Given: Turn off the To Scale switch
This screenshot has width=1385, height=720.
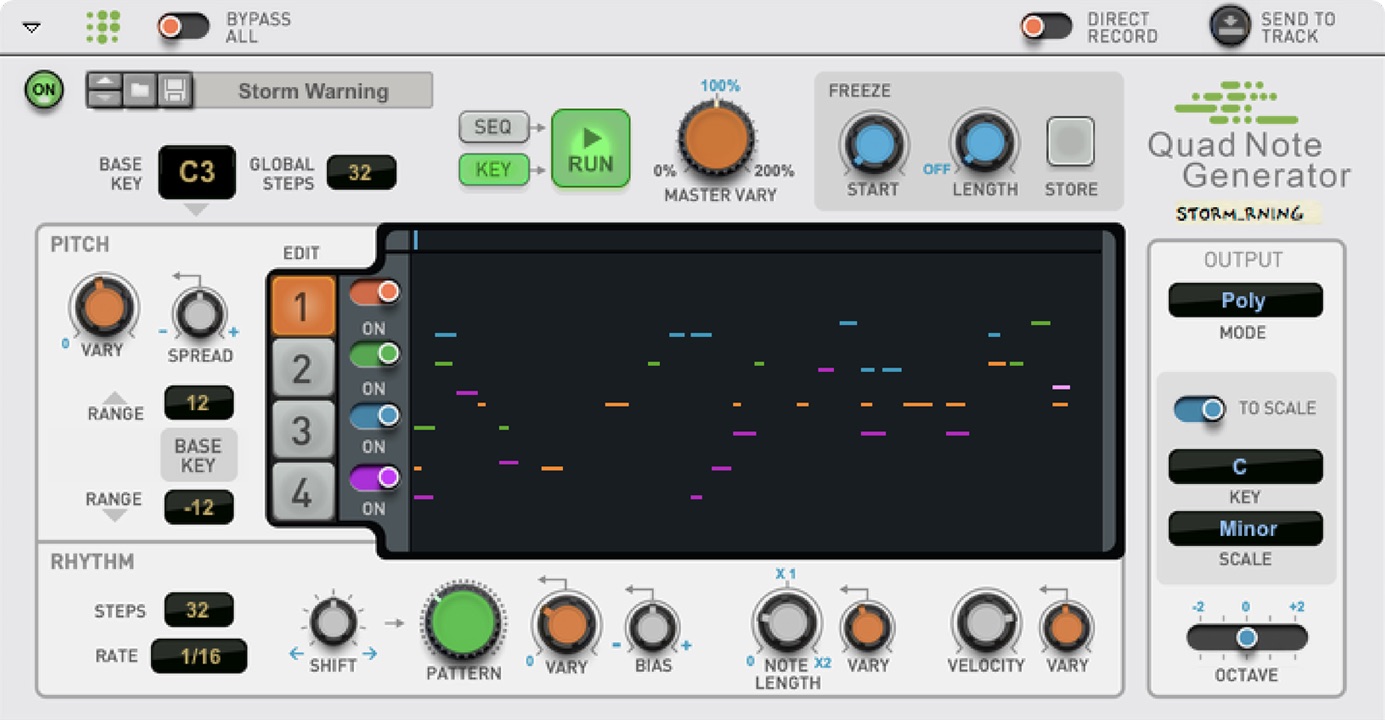Looking at the screenshot, I should click(x=1199, y=408).
